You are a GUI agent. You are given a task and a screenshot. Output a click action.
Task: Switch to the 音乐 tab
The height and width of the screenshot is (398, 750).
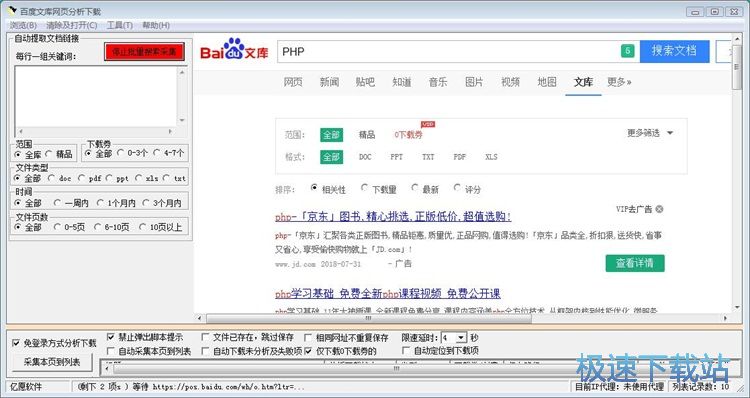pyautogui.click(x=438, y=82)
